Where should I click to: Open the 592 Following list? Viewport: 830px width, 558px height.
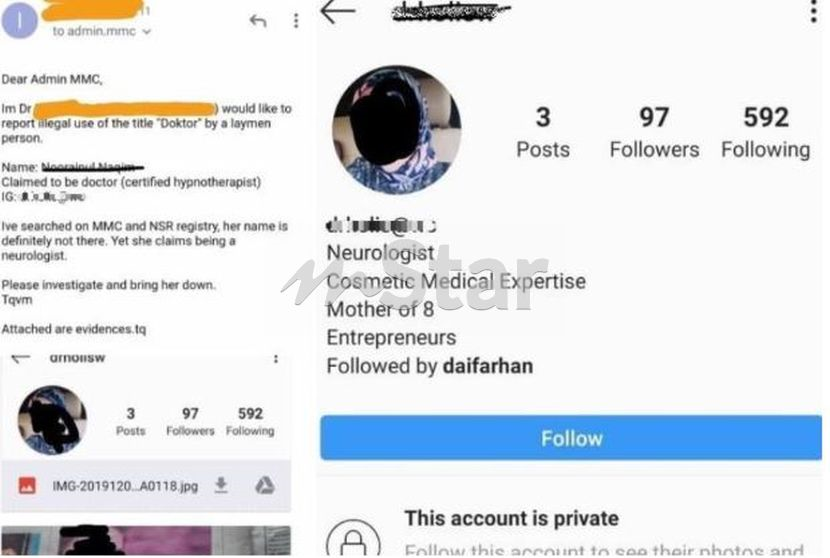tap(765, 132)
